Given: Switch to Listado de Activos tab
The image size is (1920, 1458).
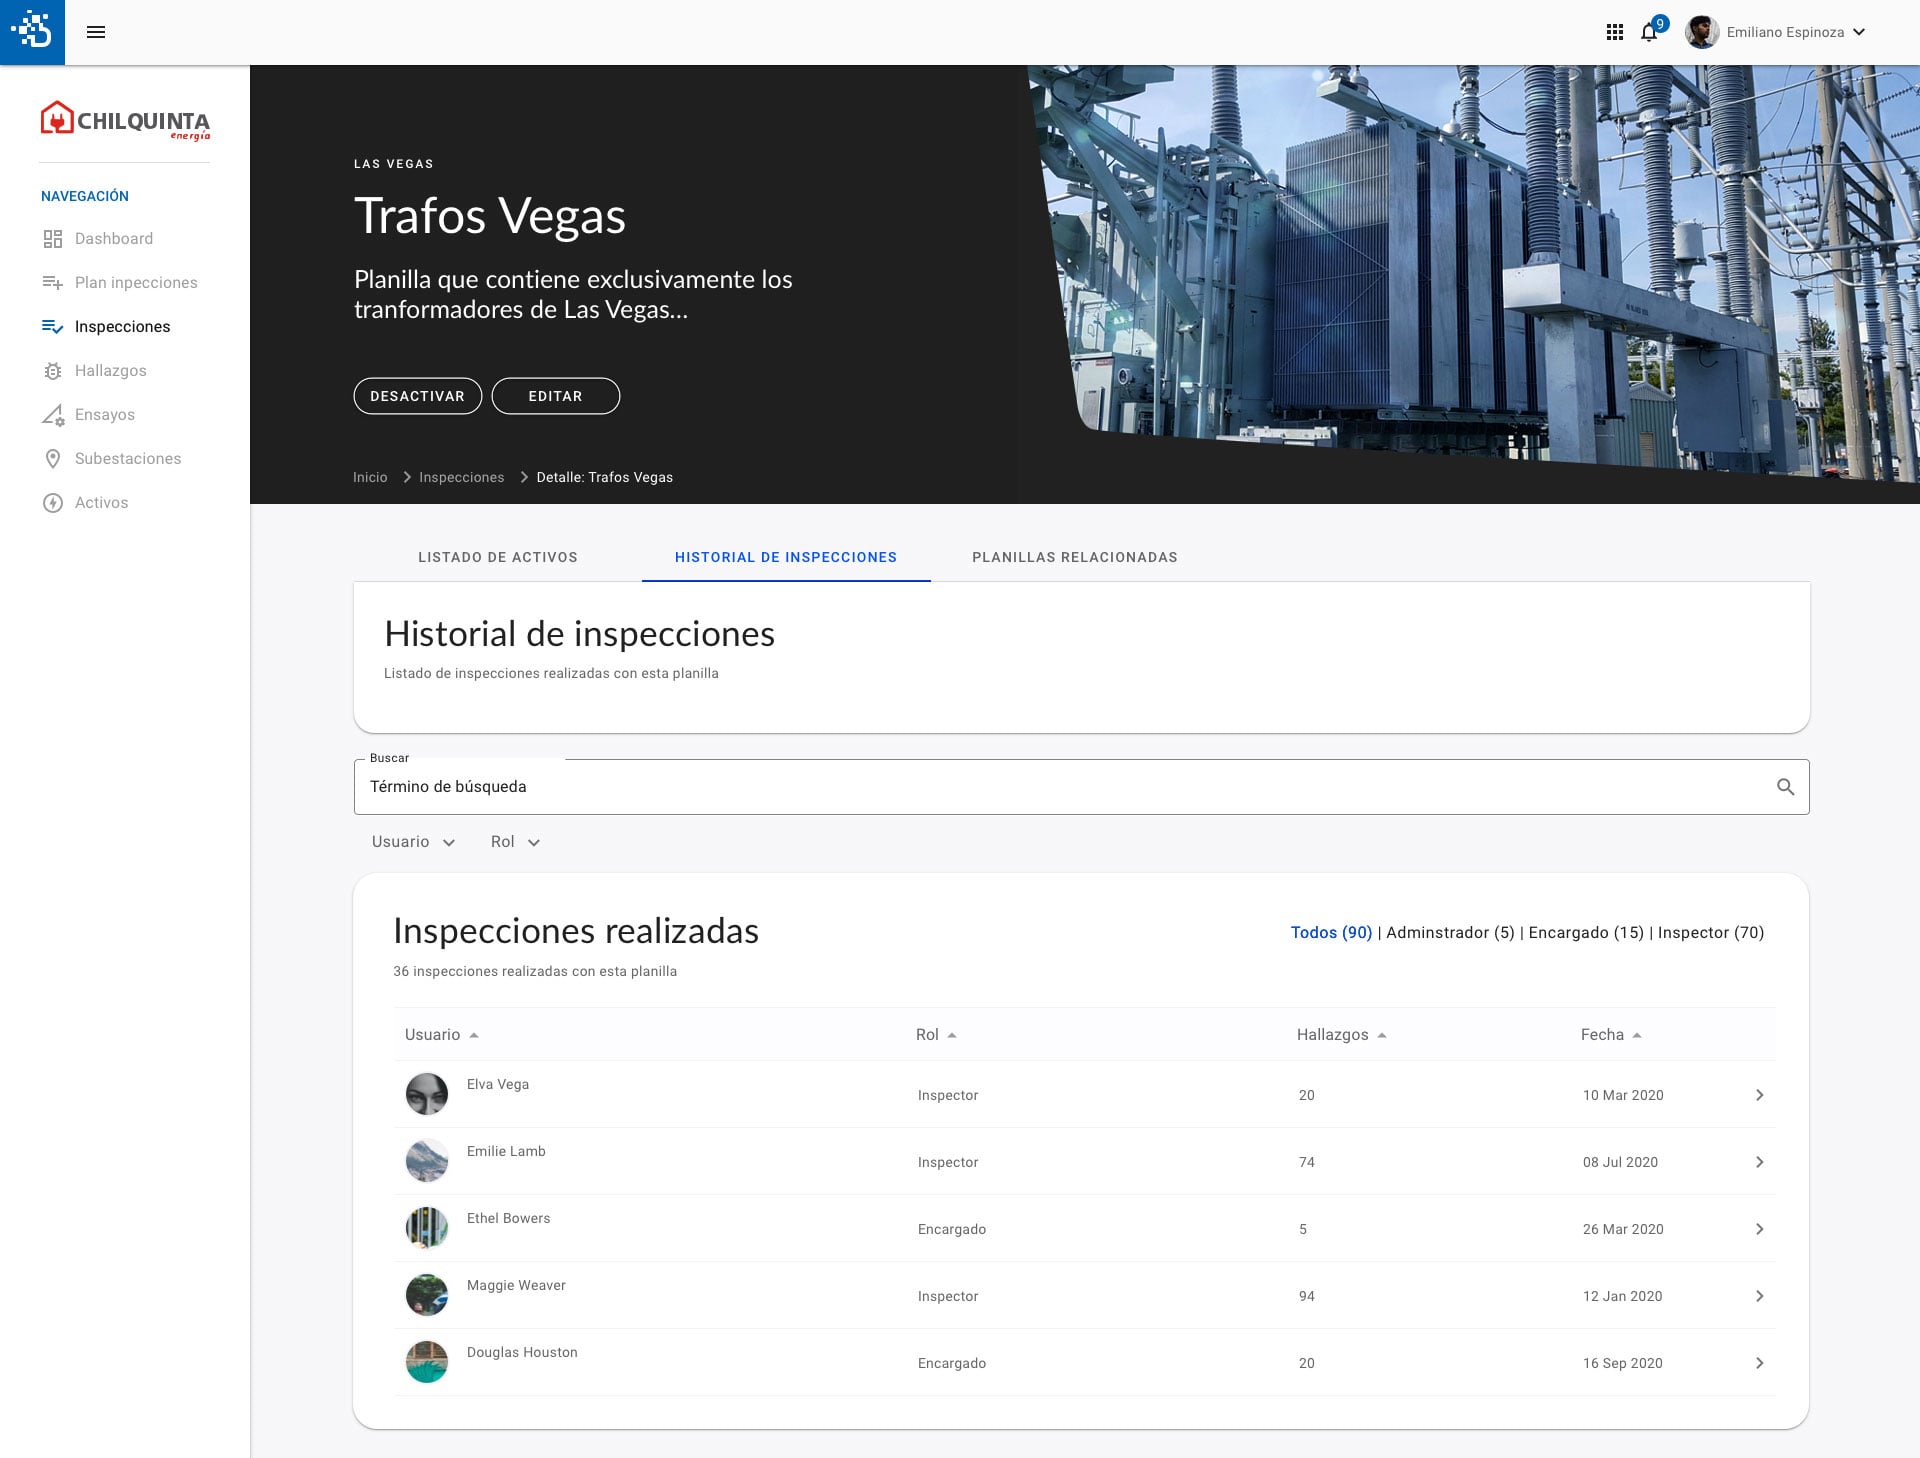Looking at the screenshot, I should click(497, 557).
